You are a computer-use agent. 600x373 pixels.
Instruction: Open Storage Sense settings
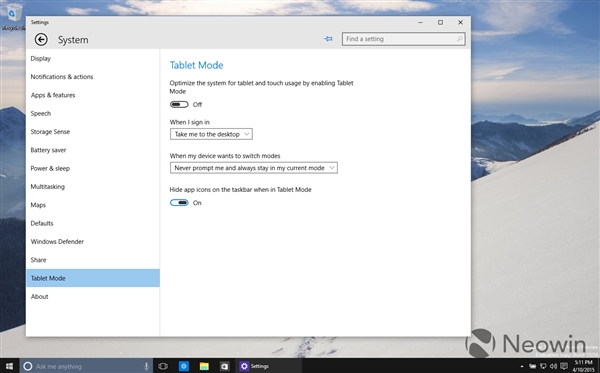[x=93, y=132]
